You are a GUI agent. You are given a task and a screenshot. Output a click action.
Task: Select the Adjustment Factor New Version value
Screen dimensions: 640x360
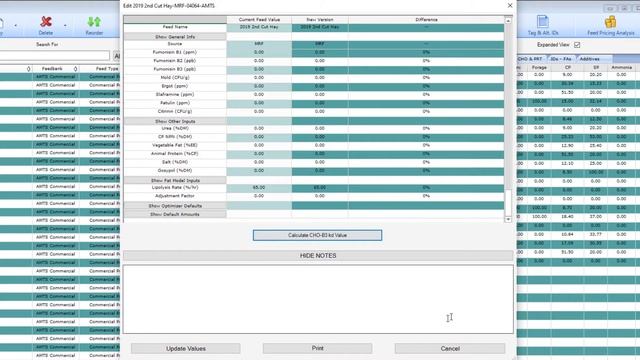click(x=320, y=196)
